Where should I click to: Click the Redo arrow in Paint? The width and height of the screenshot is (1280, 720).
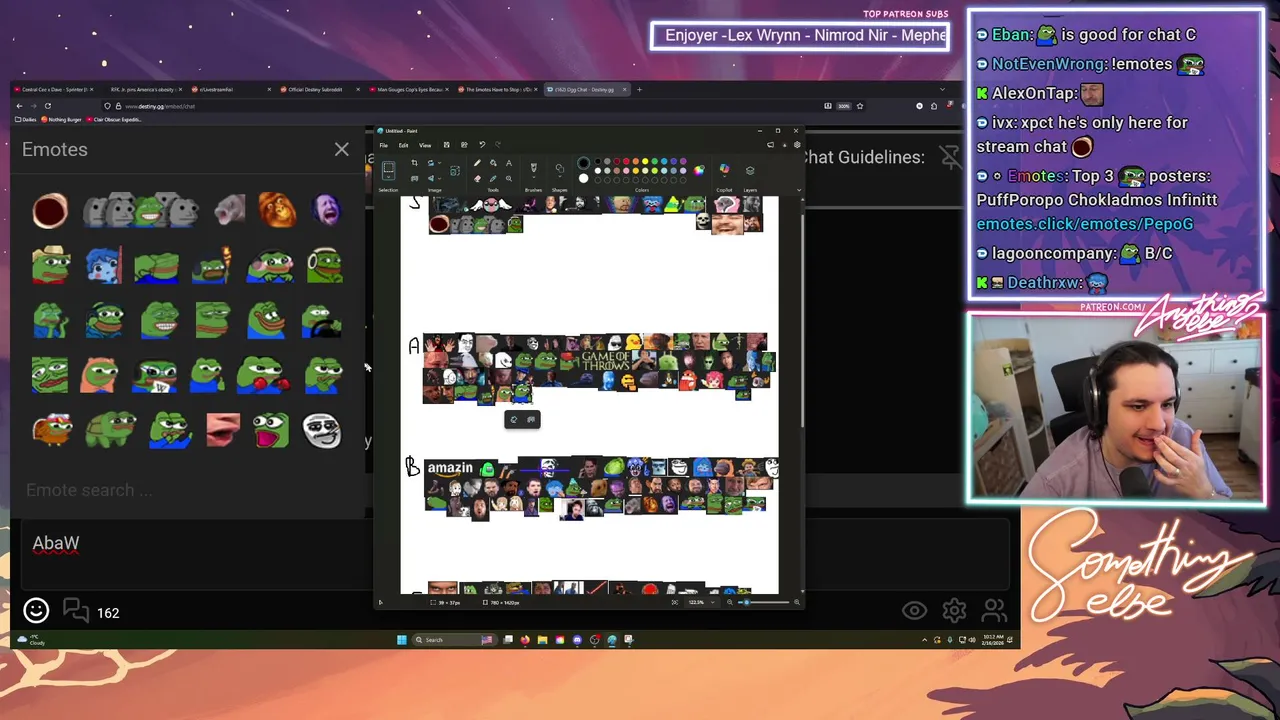[x=498, y=145]
